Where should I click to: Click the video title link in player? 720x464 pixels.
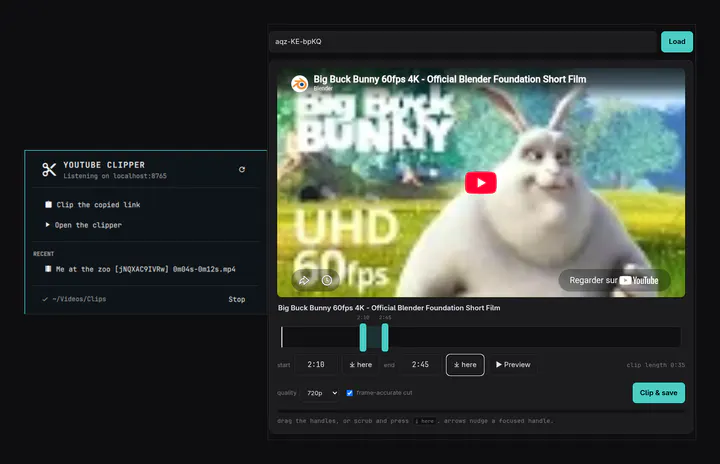(x=450, y=79)
